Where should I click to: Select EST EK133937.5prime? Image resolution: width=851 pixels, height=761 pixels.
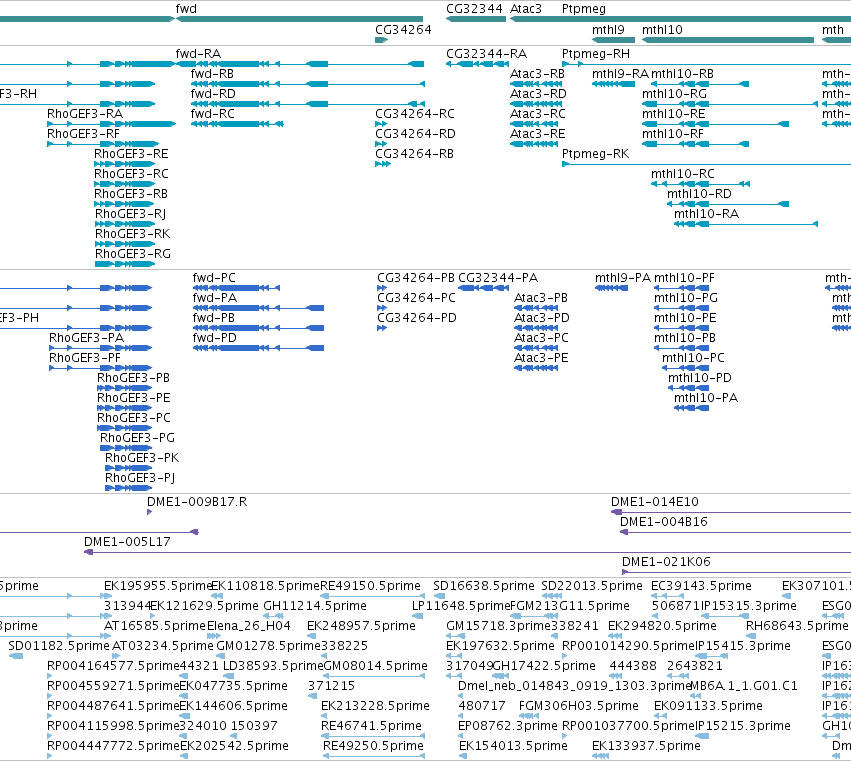[x=646, y=746]
